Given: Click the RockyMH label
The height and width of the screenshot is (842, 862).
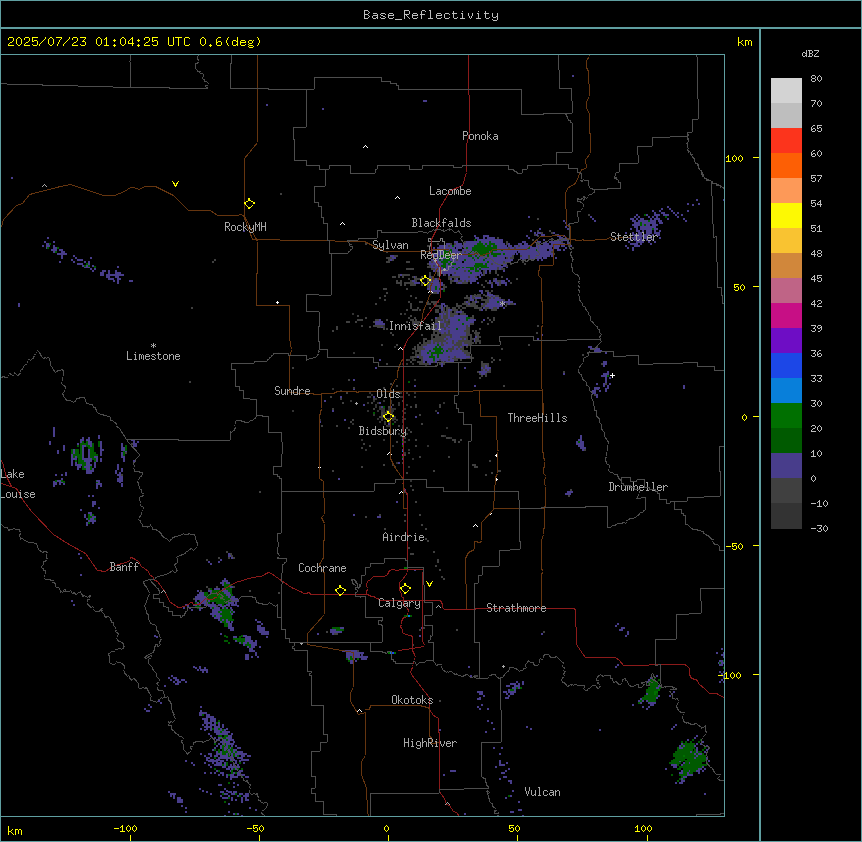Looking at the screenshot, I should click(245, 227).
